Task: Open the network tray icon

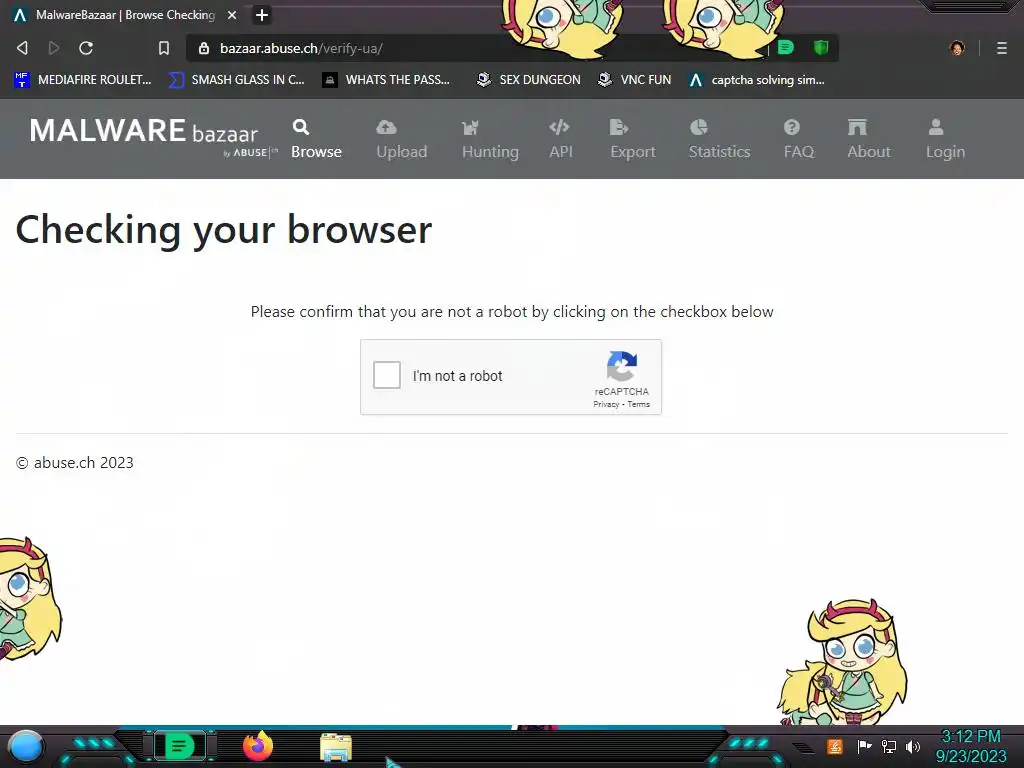Action: pyautogui.click(x=888, y=746)
